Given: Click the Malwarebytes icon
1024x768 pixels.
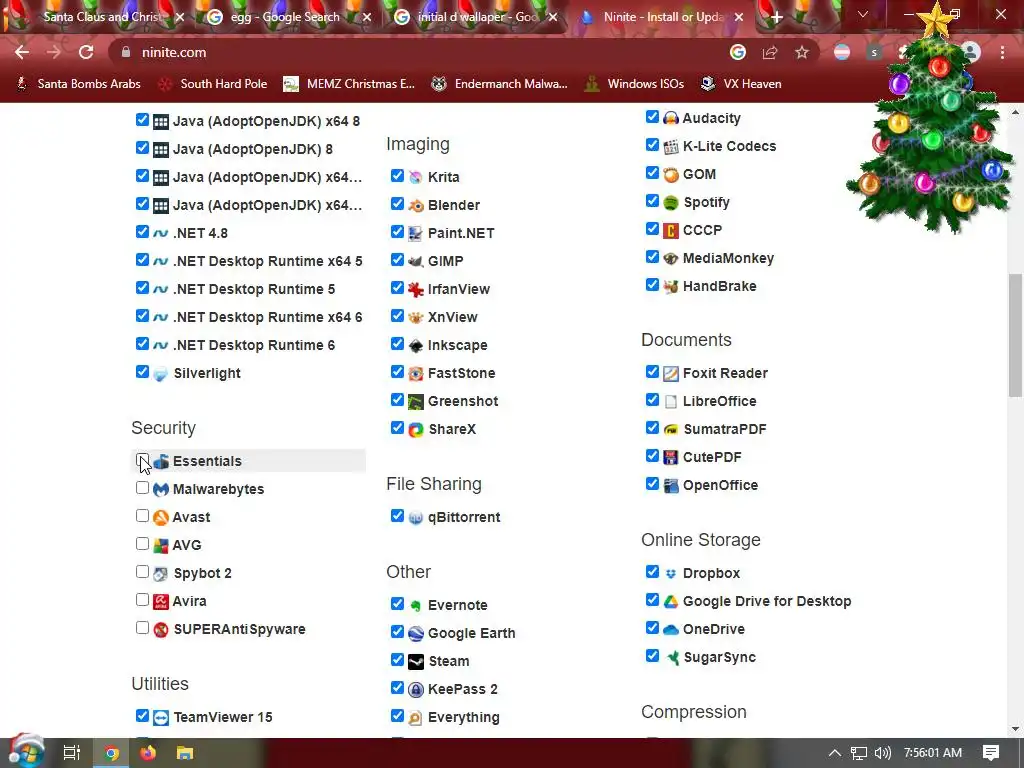Looking at the screenshot, I should (161, 489).
